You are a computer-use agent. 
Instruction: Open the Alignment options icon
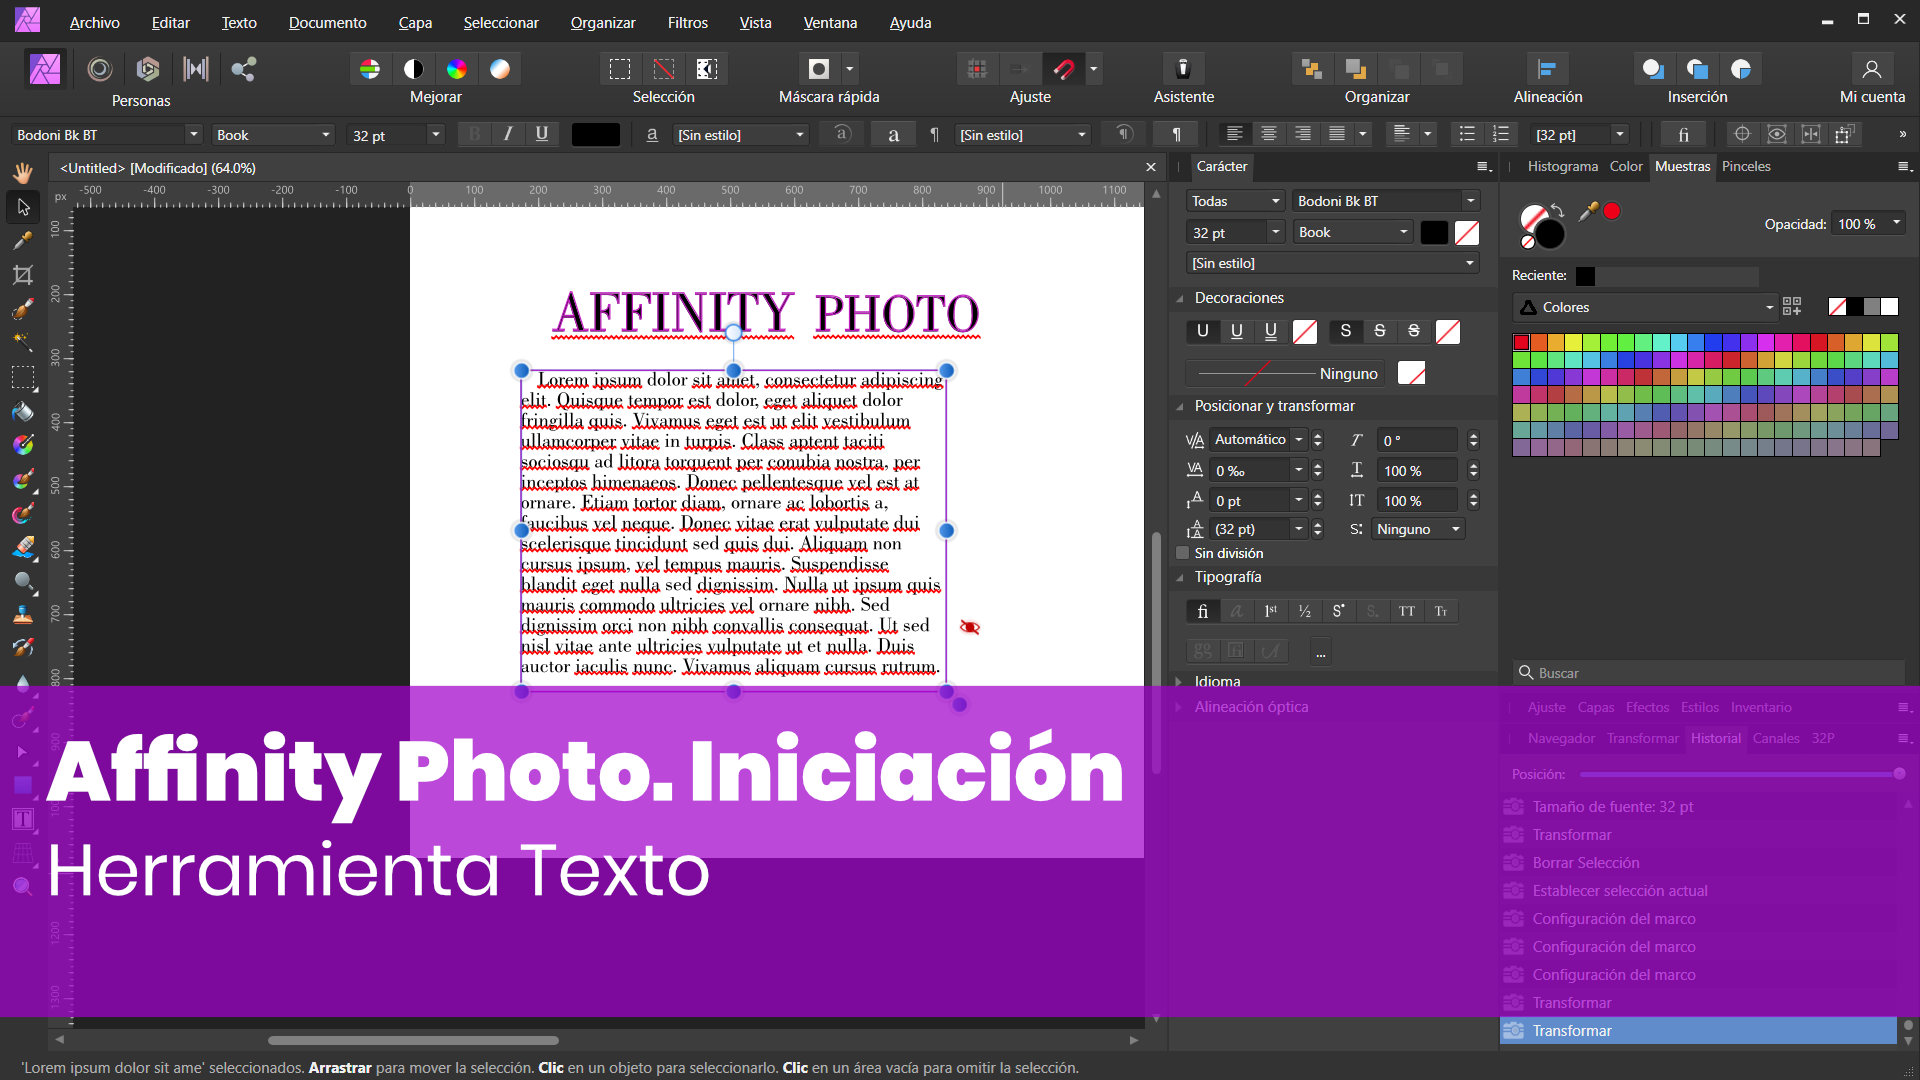(x=1547, y=69)
